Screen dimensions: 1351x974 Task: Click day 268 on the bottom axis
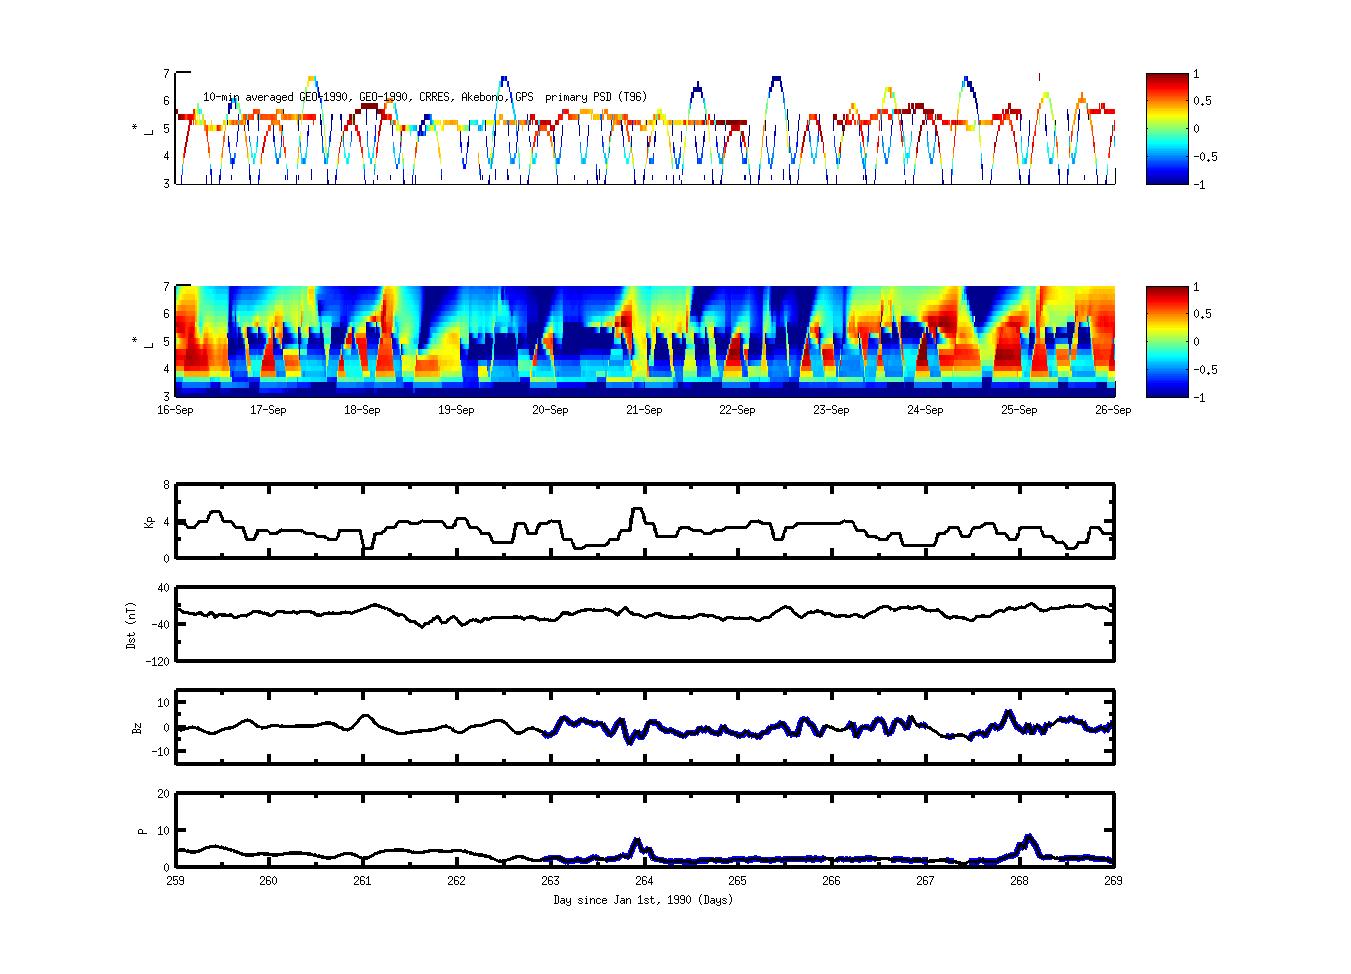[1019, 881]
